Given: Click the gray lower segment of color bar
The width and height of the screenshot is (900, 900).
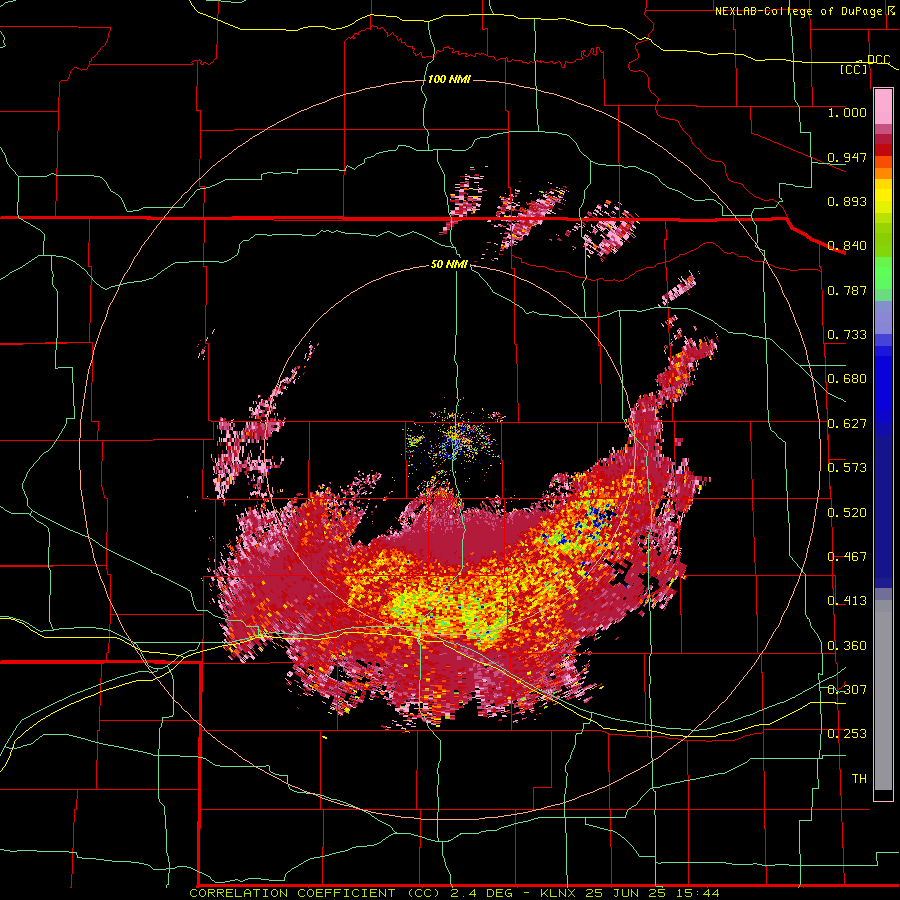Looking at the screenshot, I should coord(883,695).
